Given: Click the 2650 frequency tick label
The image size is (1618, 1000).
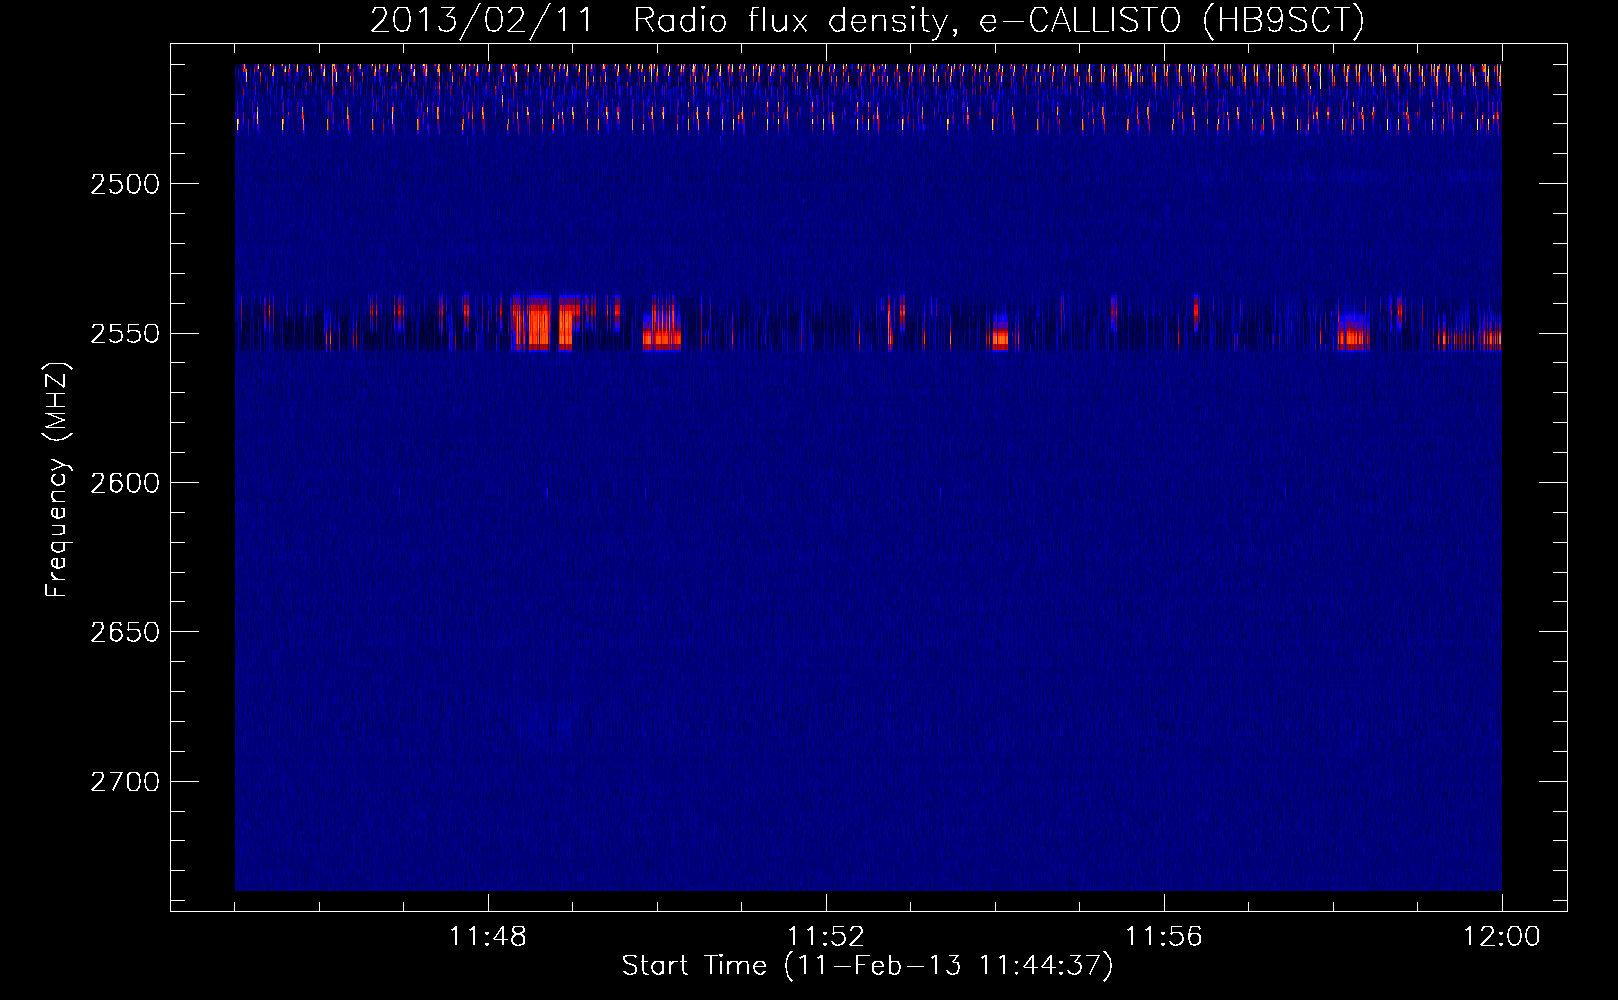Looking at the screenshot, I should point(125,632).
